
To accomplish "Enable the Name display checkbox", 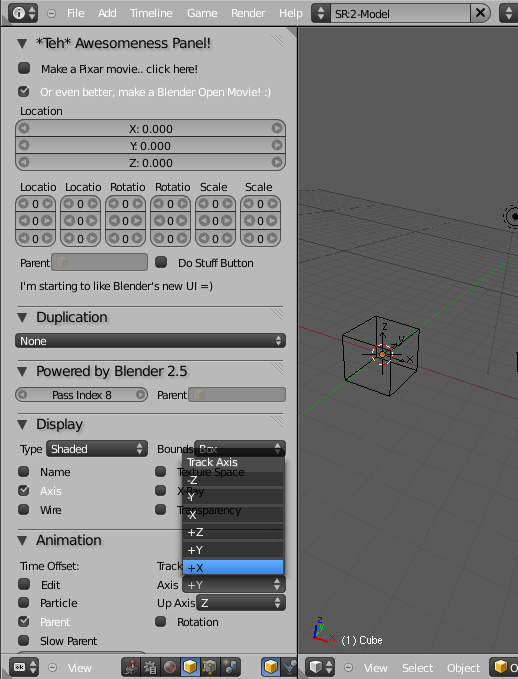I will 24,471.
